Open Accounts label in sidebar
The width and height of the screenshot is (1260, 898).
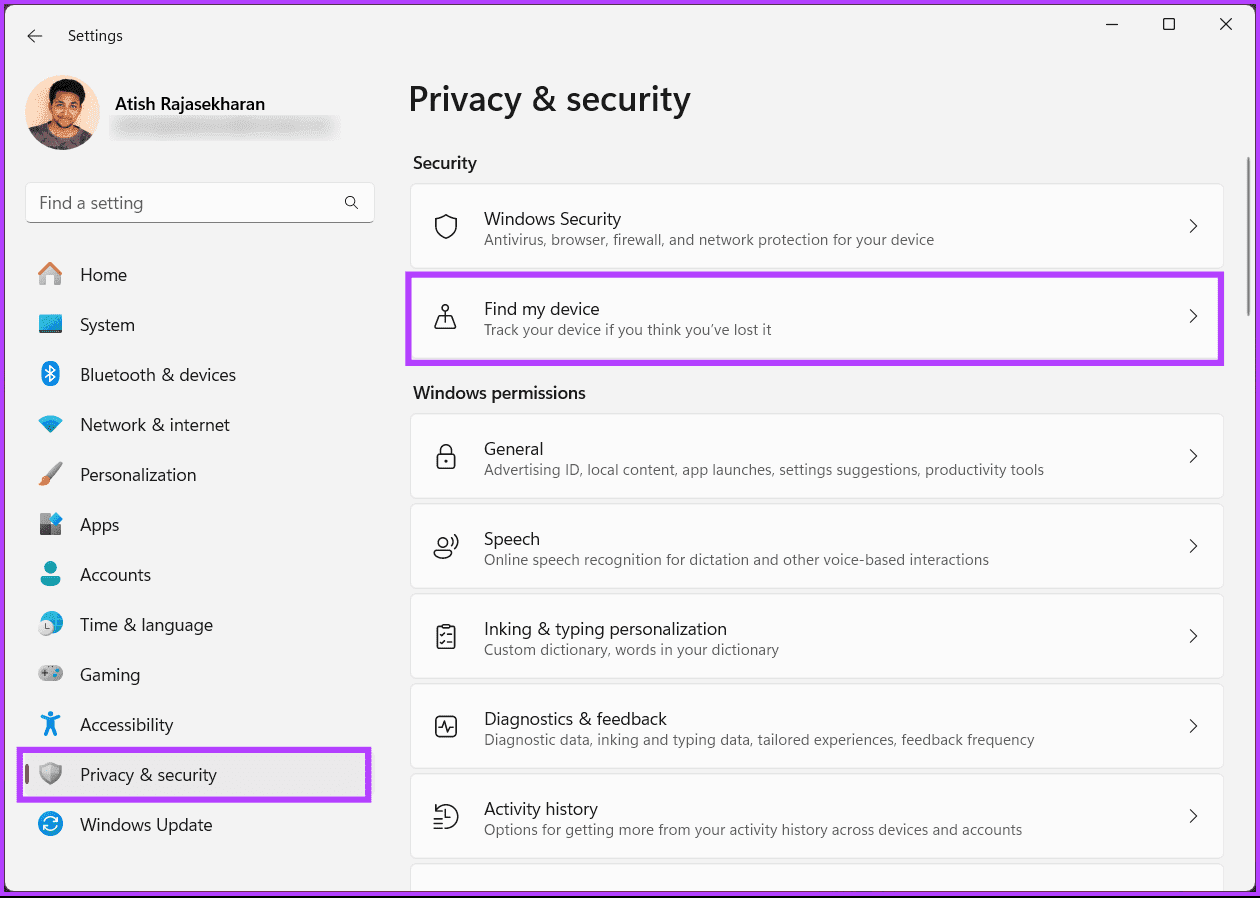[115, 575]
